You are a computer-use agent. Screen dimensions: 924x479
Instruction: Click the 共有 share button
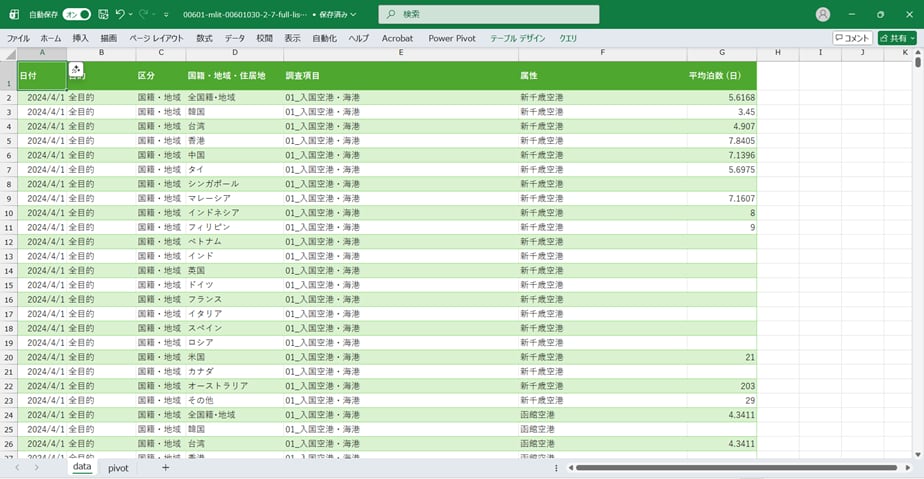point(896,38)
